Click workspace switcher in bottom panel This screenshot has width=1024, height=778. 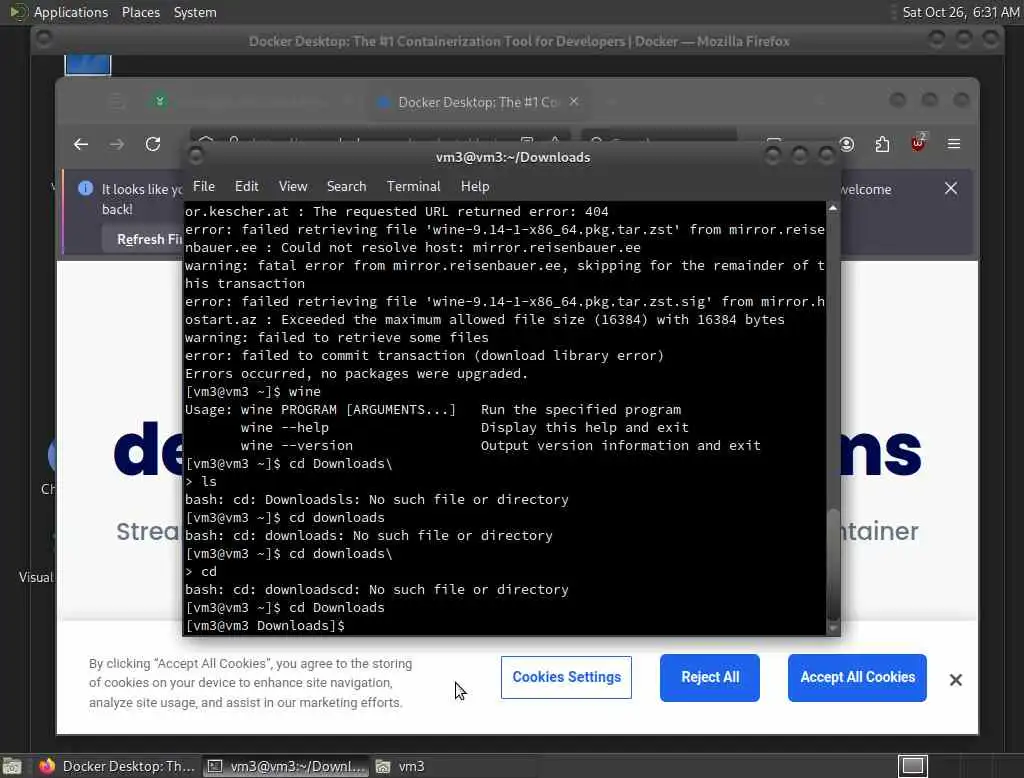912,766
